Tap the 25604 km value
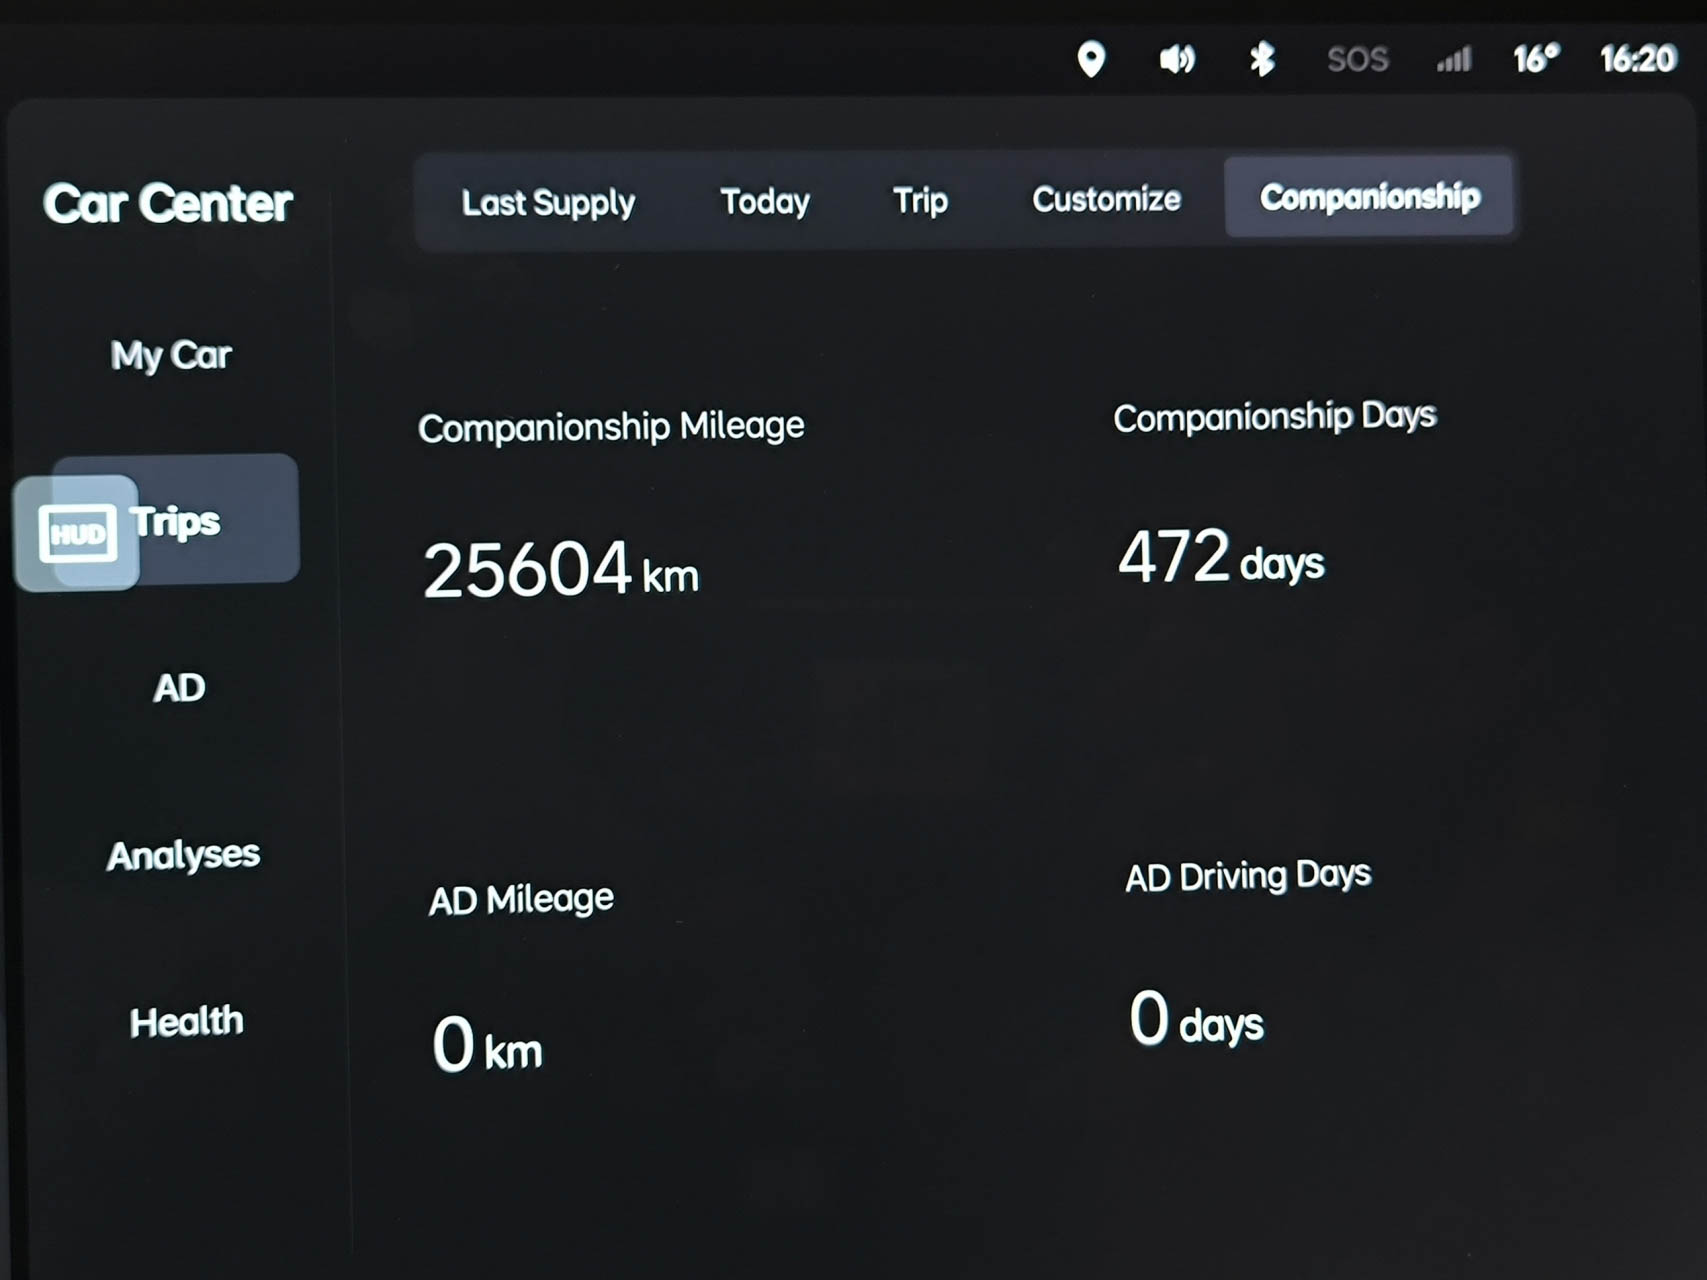This screenshot has height=1280, width=1707. (x=561, y=571)
